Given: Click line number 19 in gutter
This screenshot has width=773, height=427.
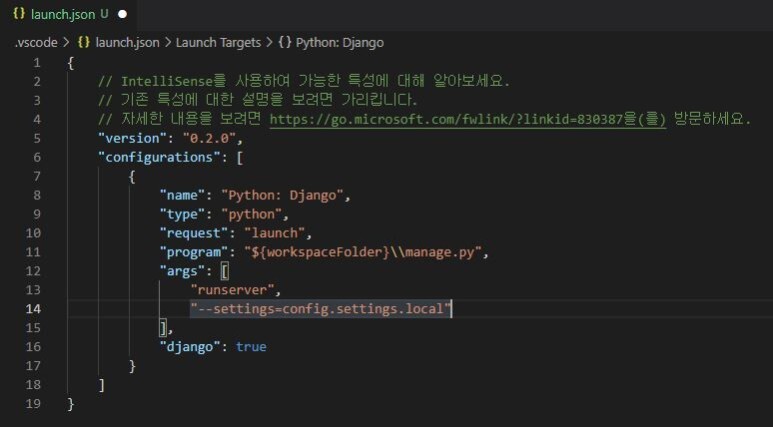Looking at the screenshot, I should pos(33,403).
